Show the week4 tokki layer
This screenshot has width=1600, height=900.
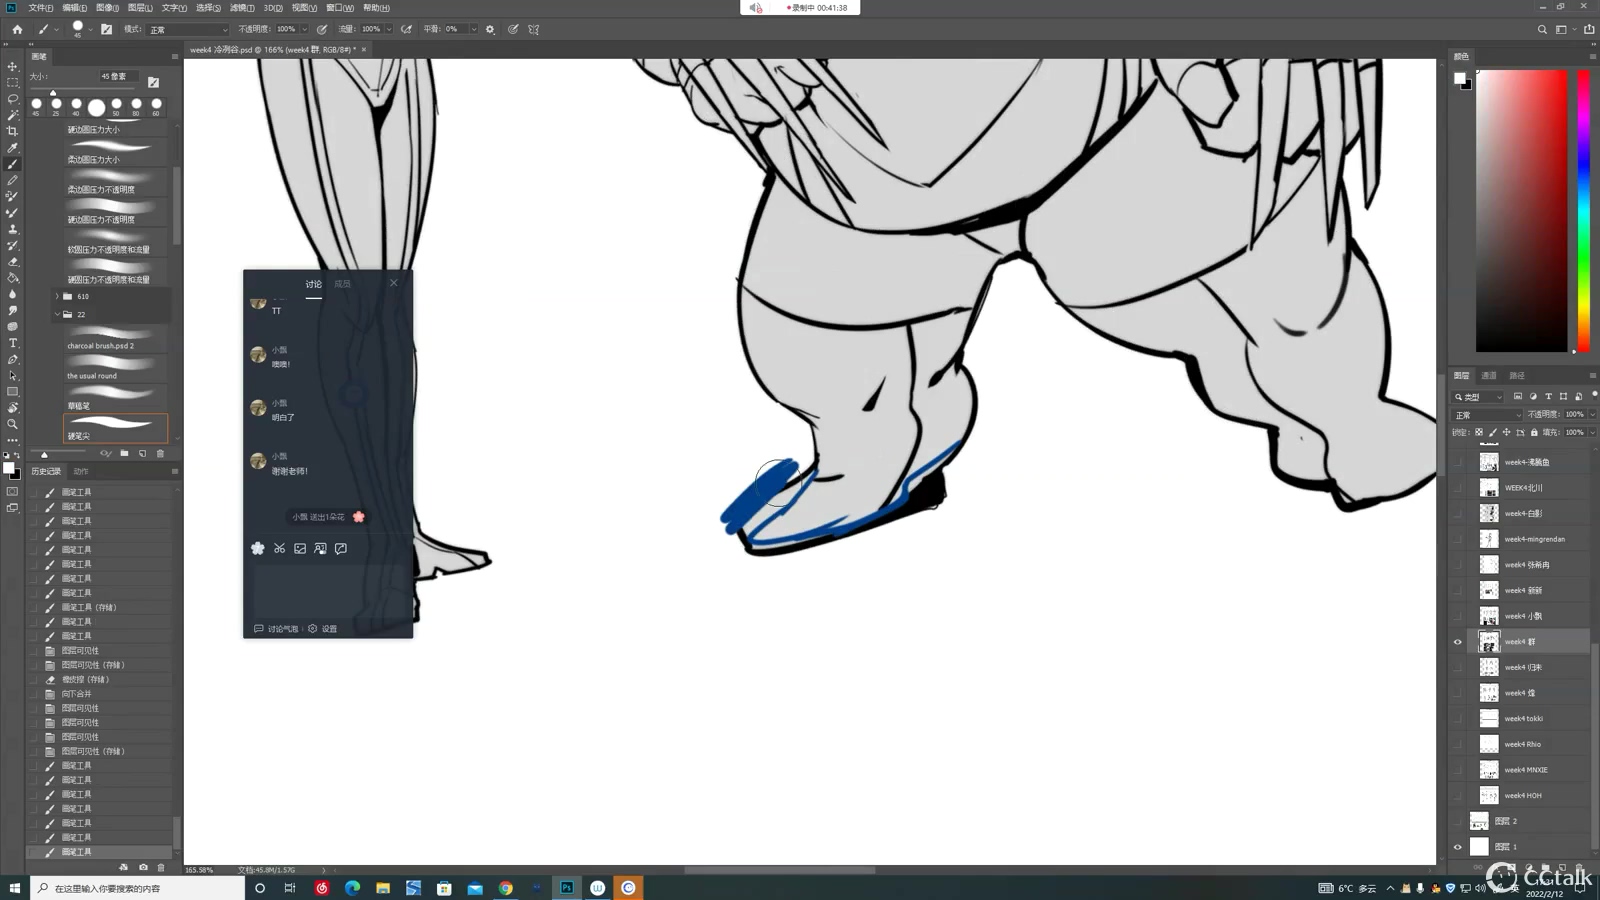[1458, 718]
